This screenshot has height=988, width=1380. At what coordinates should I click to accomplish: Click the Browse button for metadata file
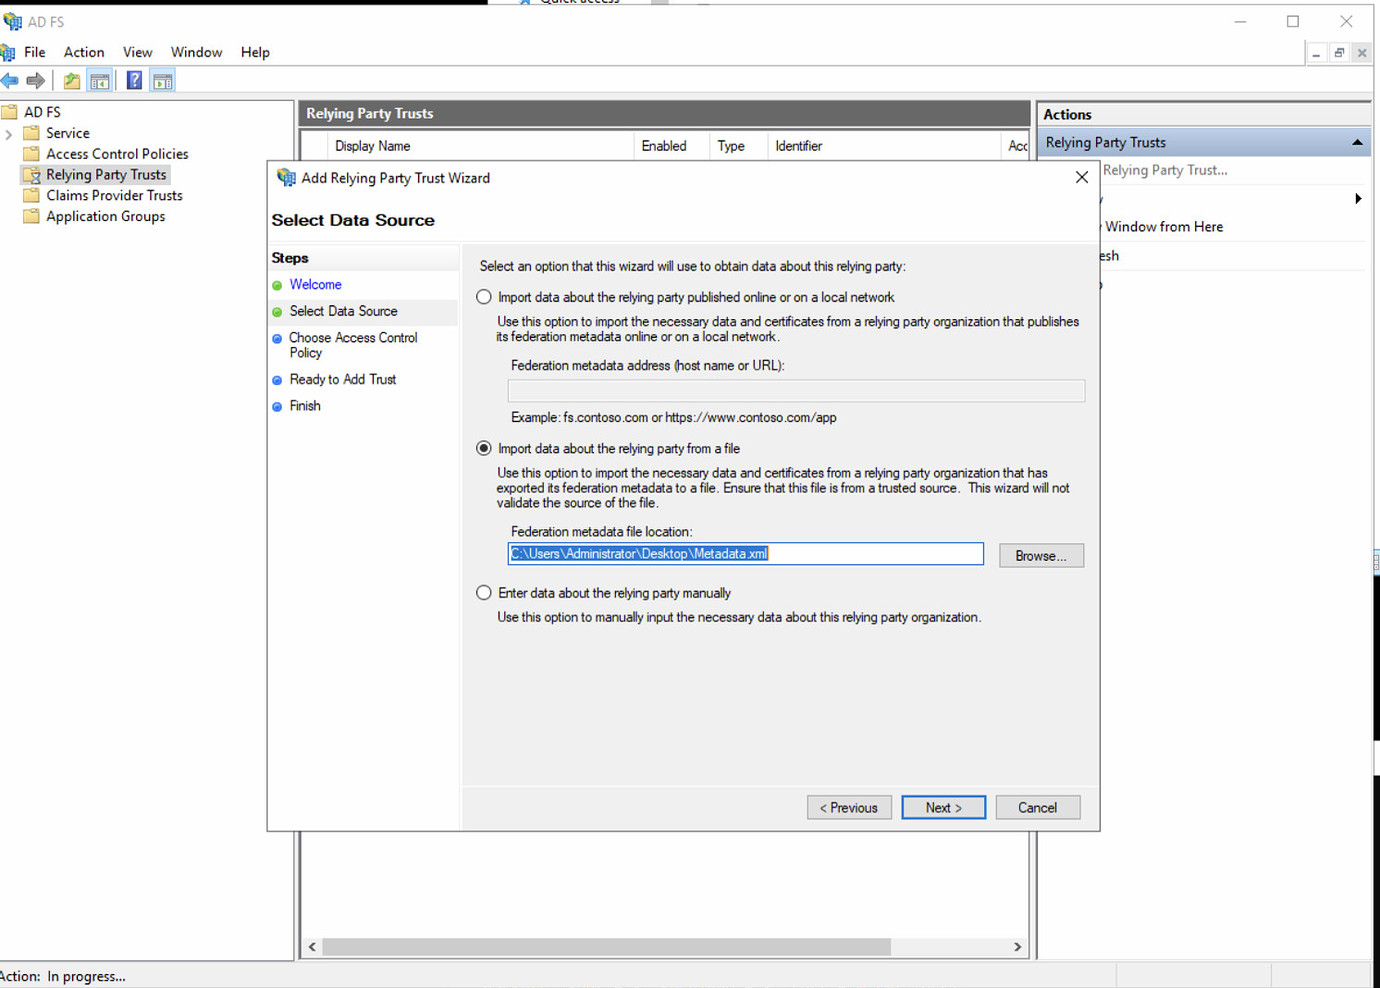point(1040,555)
